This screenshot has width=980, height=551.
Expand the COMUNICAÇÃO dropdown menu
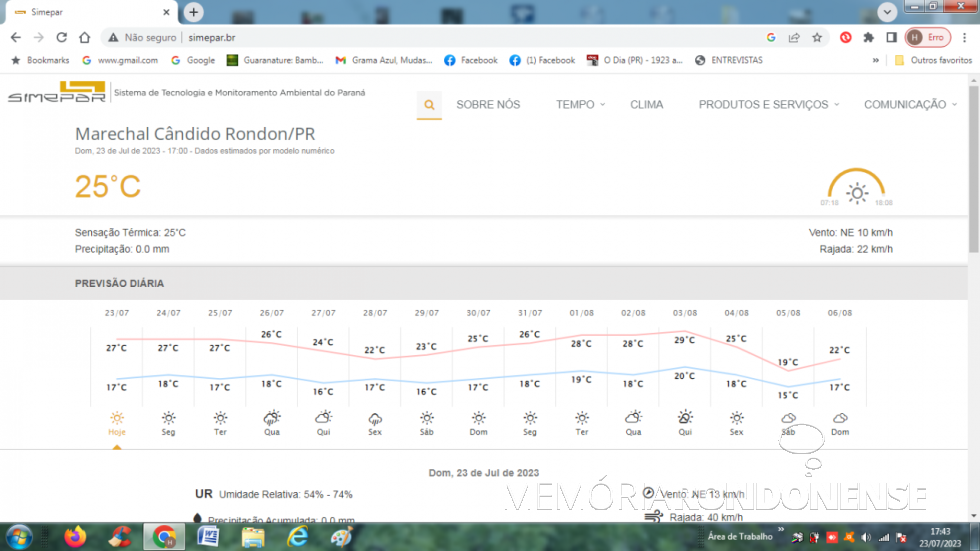[x=909, y=104]
